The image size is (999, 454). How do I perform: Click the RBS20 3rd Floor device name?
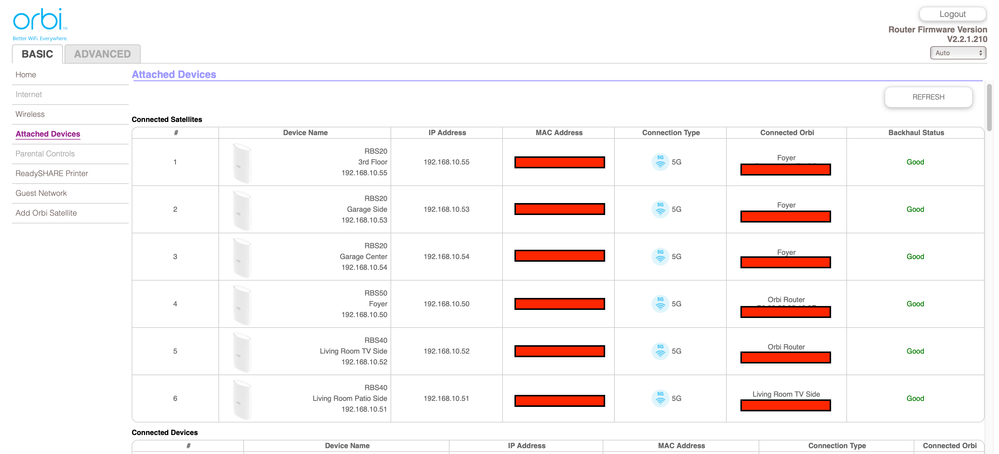coord(365,162)
